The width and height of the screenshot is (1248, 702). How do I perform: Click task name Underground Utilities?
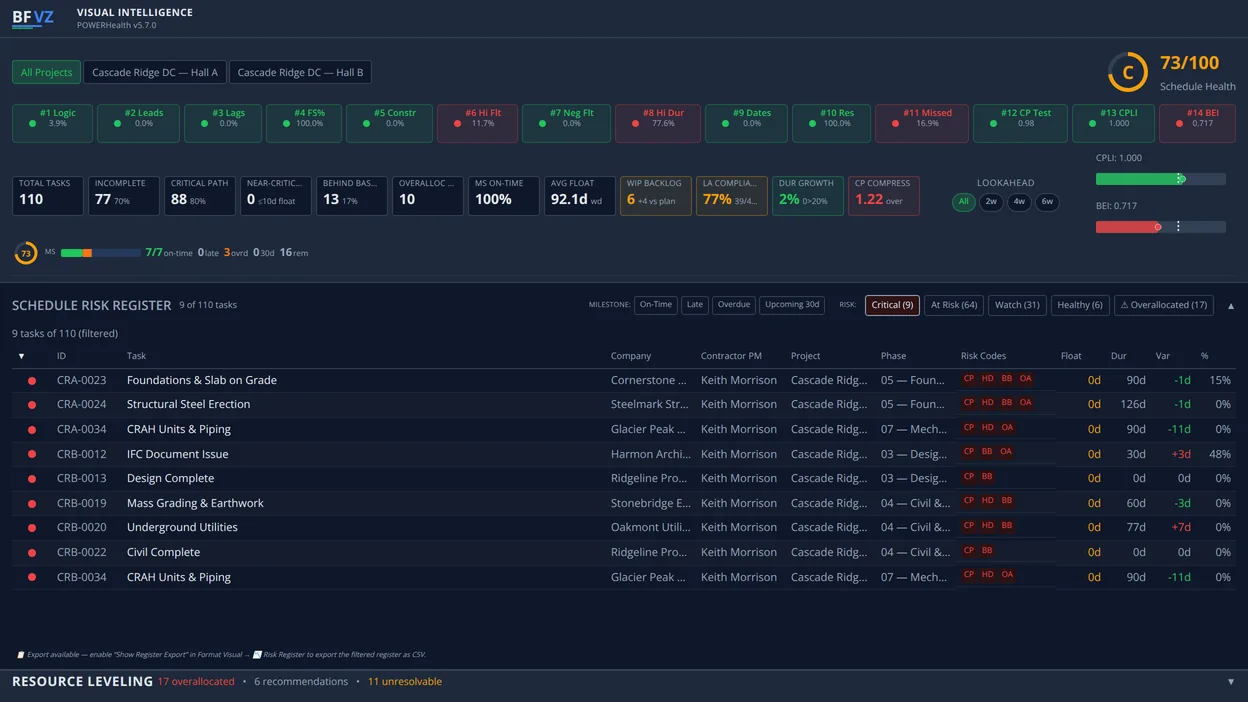pyautogui.click(x=182, y=528)
